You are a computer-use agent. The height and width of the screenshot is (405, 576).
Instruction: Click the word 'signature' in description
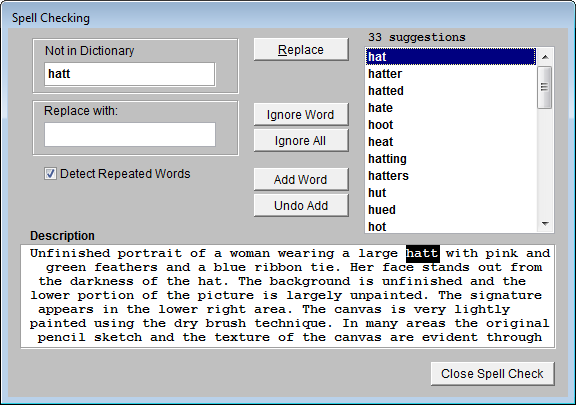pos(506,295)
